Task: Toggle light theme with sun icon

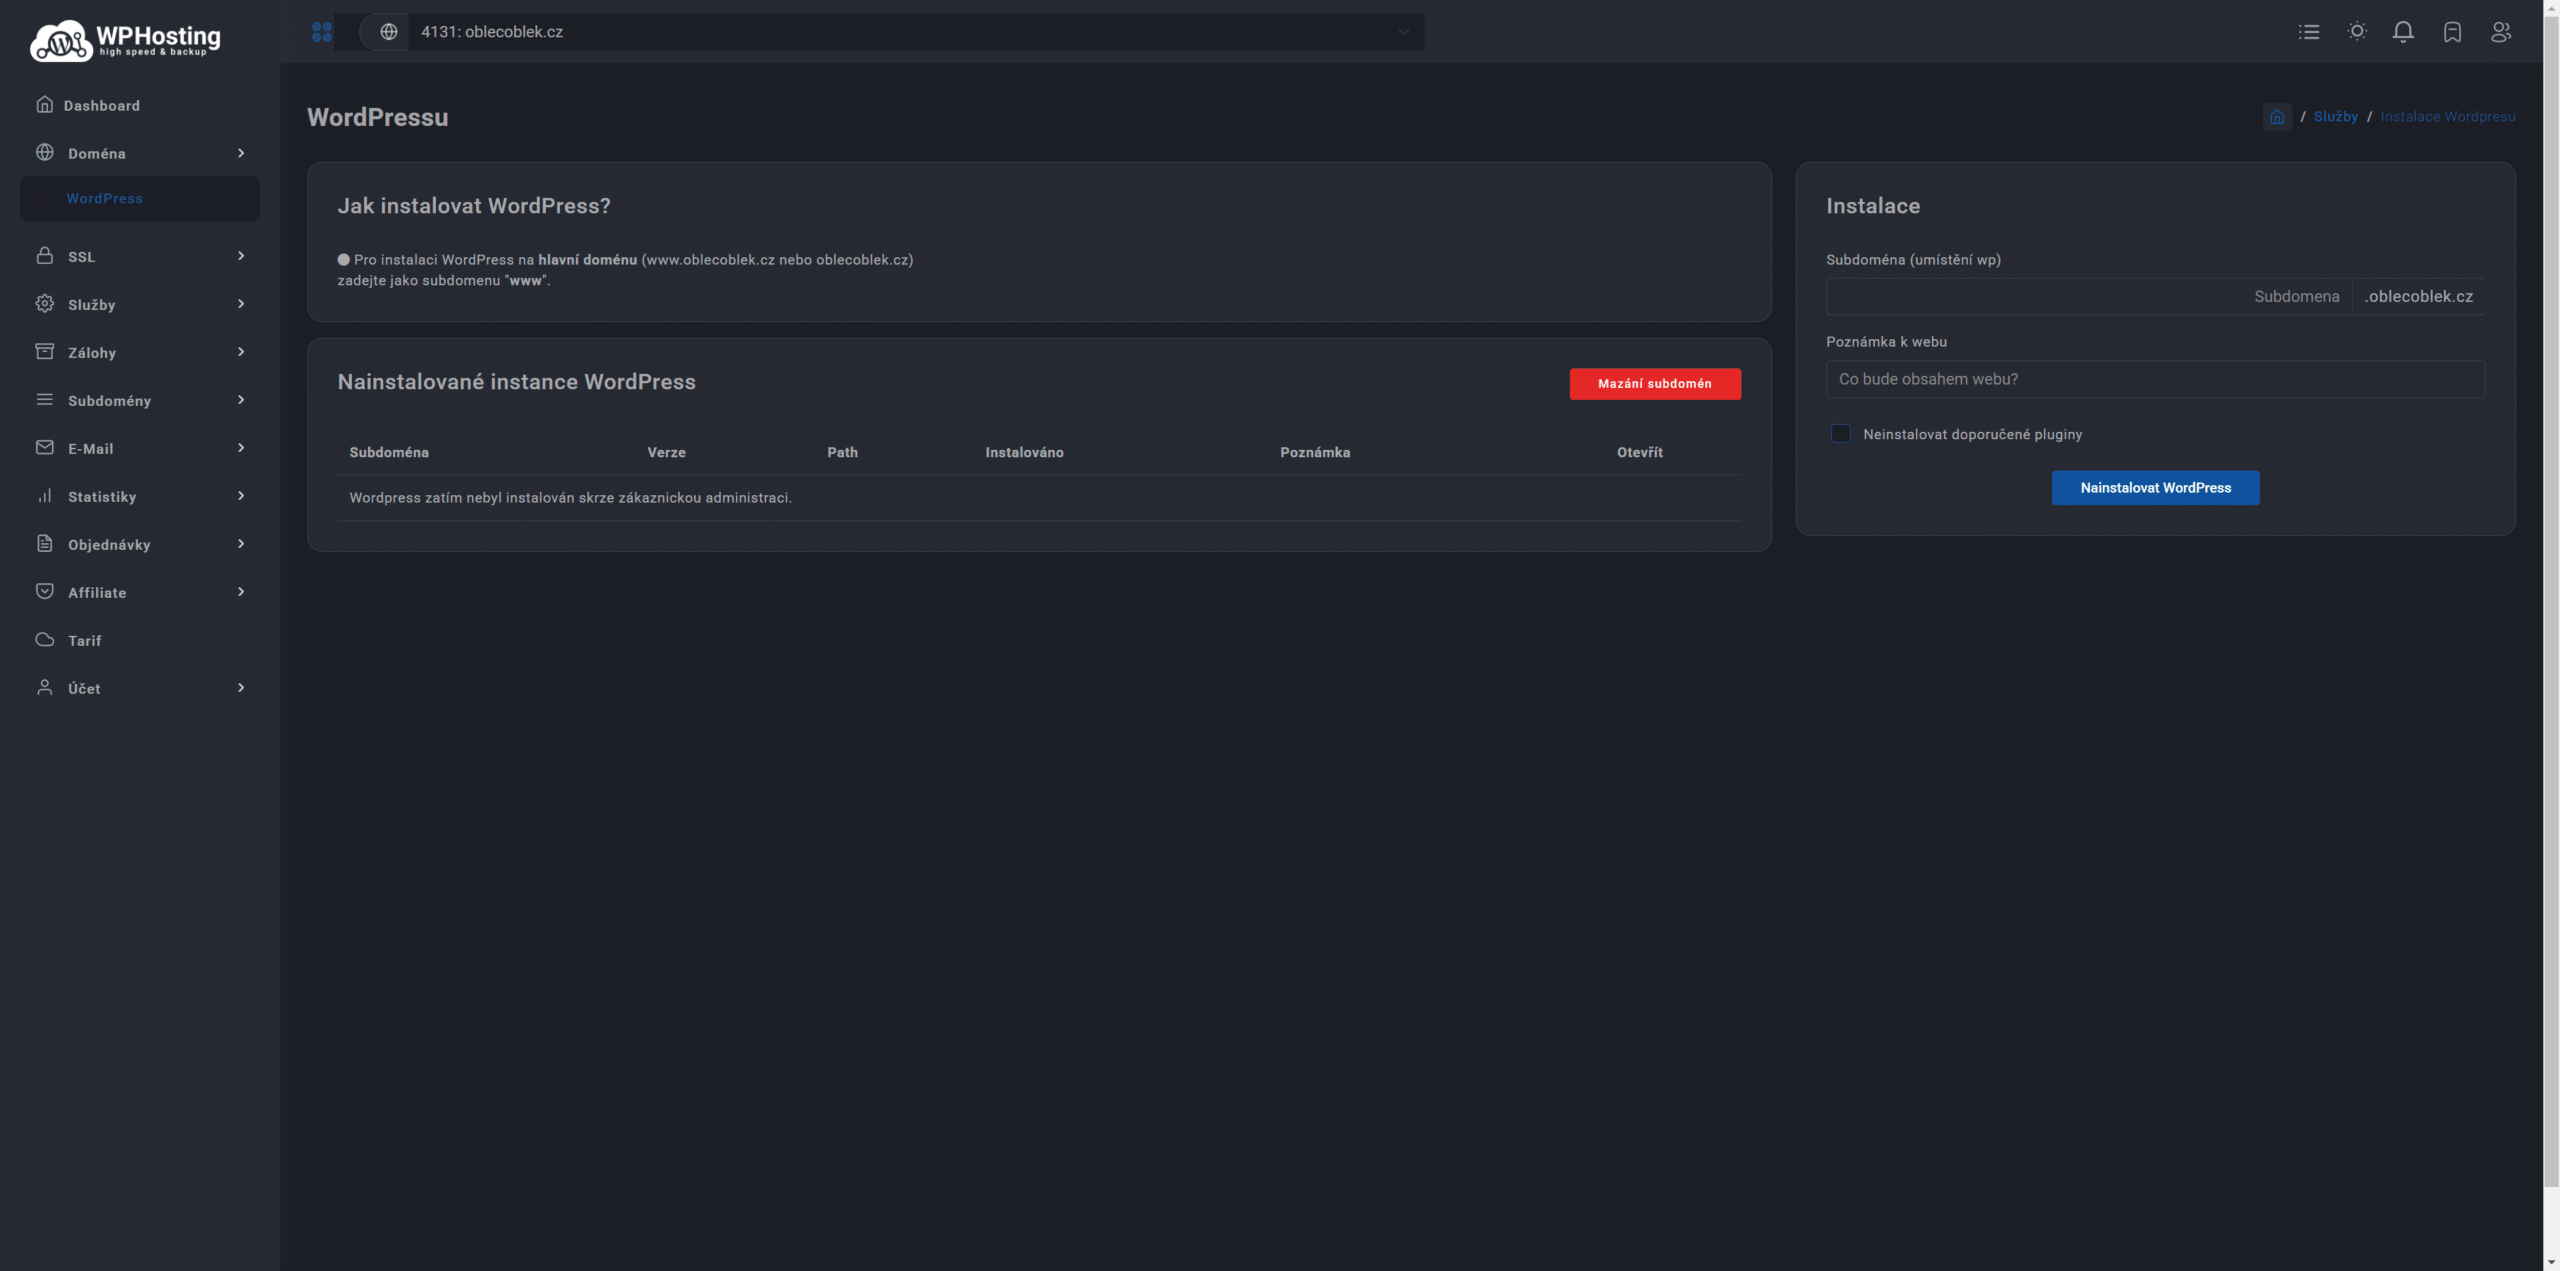Action: [x=2357, y=31]
